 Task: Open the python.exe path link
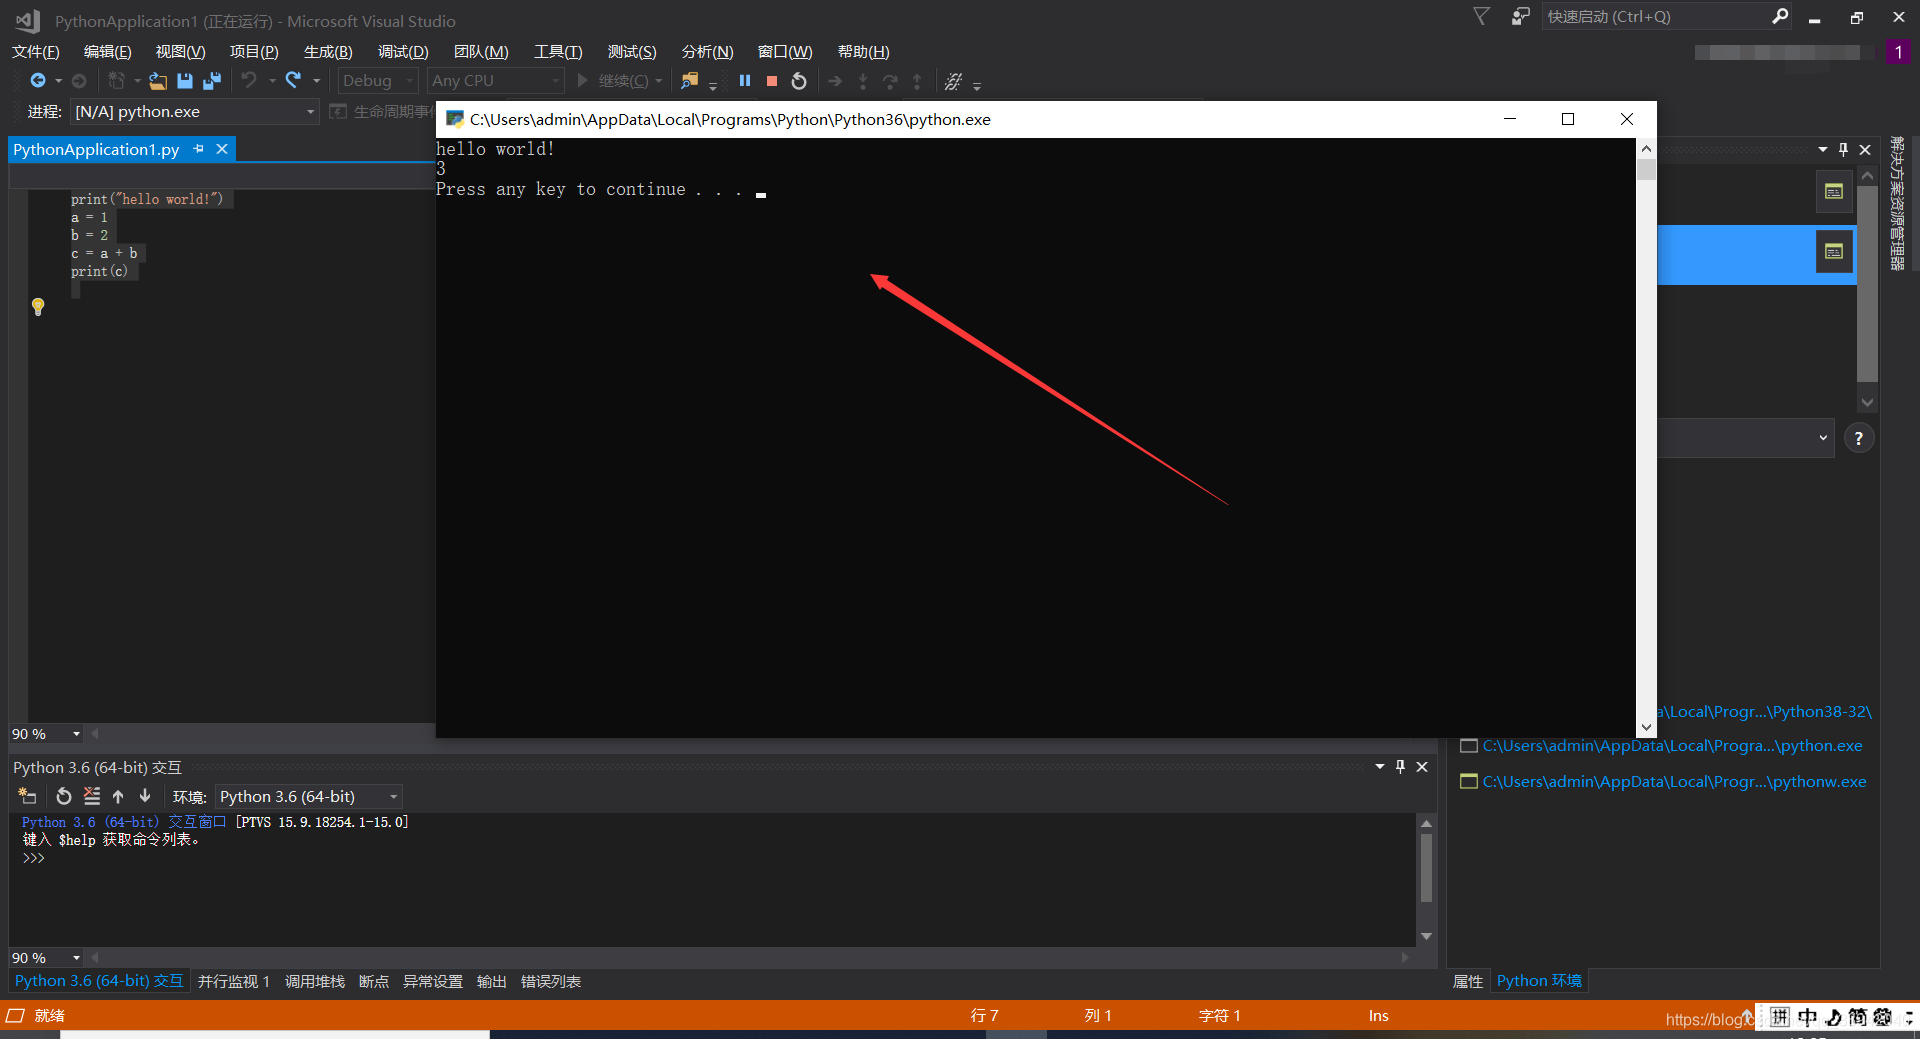(1672, 746)
